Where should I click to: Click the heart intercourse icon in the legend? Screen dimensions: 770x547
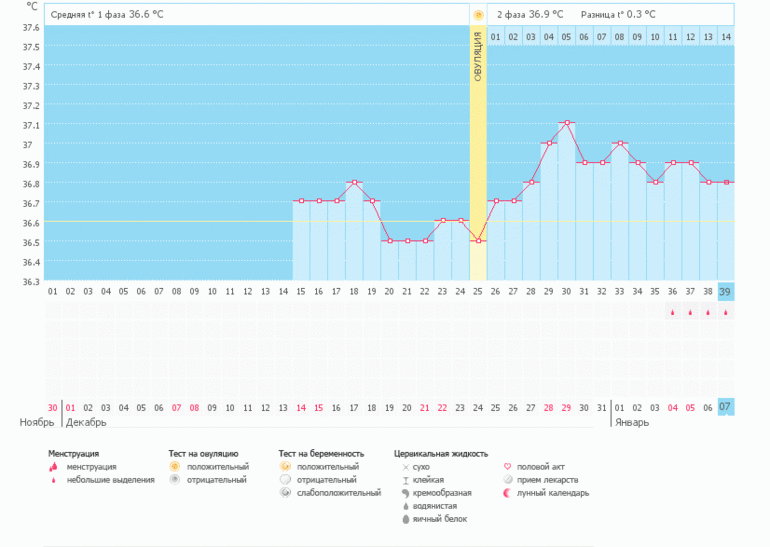tap(508, 467)
